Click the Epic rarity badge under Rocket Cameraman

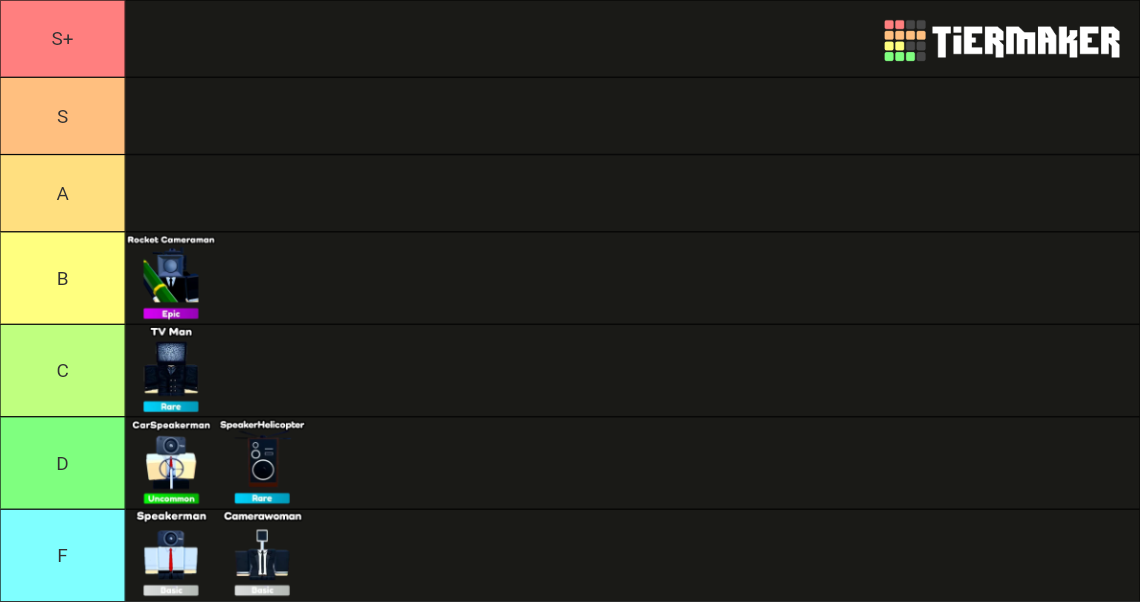[x=171, y=313]
